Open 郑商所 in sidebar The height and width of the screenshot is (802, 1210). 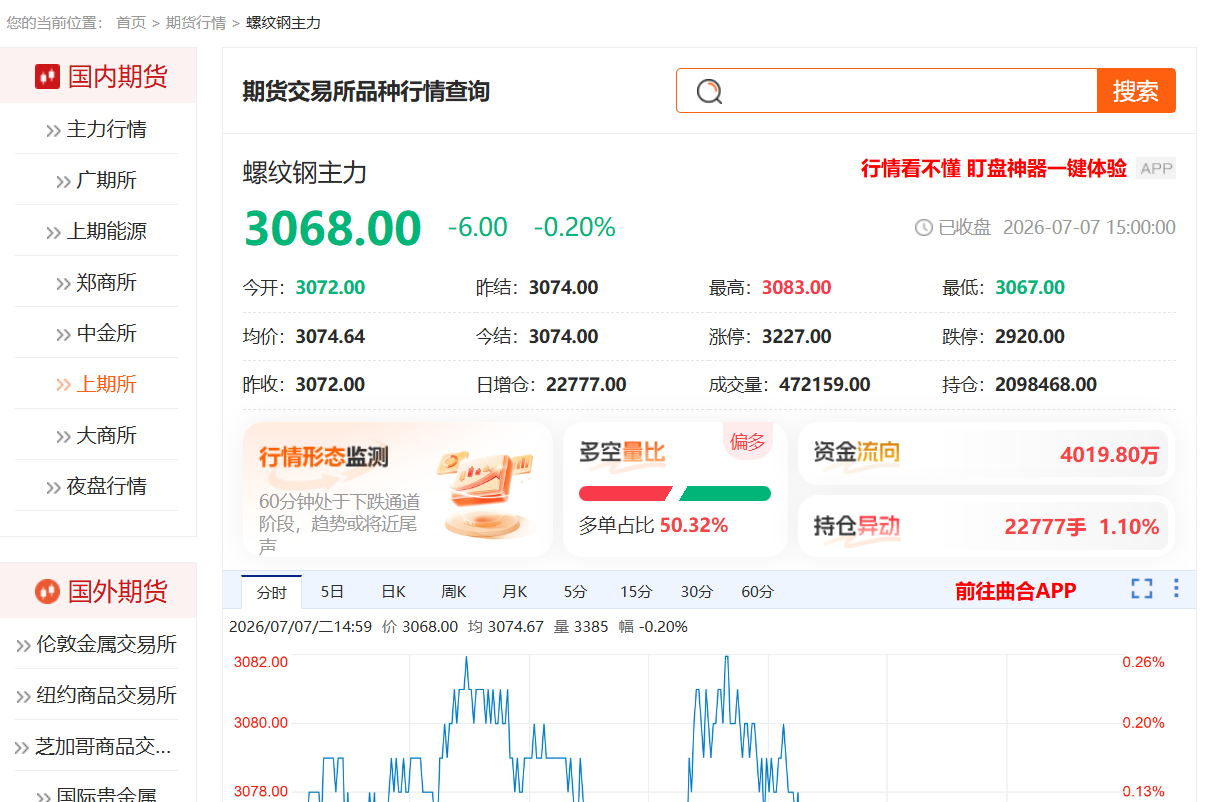97,282
